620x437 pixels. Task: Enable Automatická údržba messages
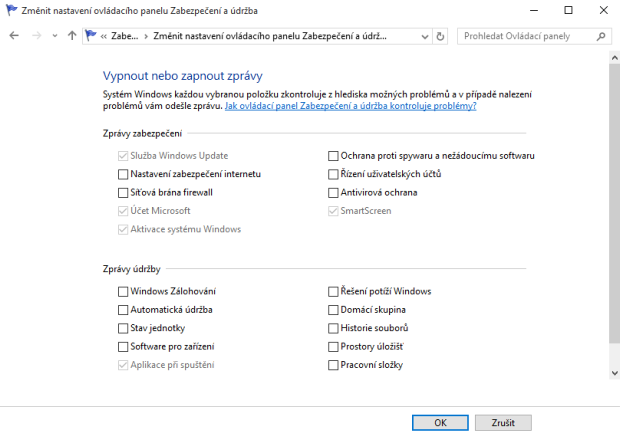click(x=123, y=310)
